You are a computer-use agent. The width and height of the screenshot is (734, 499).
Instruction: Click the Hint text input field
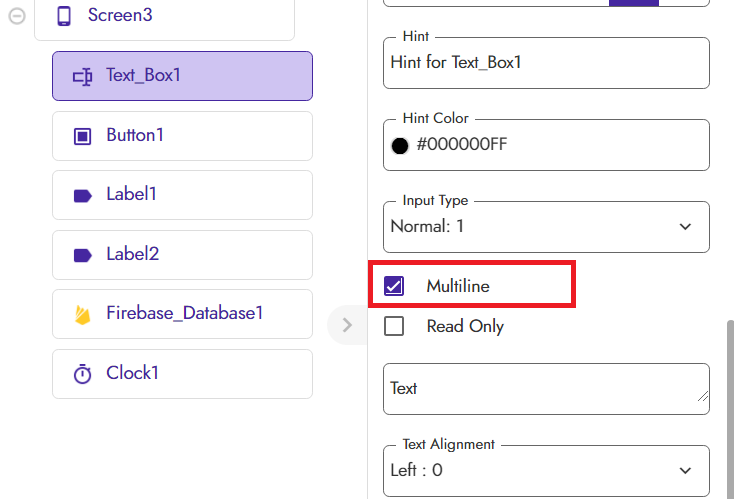tap(546, 63)
